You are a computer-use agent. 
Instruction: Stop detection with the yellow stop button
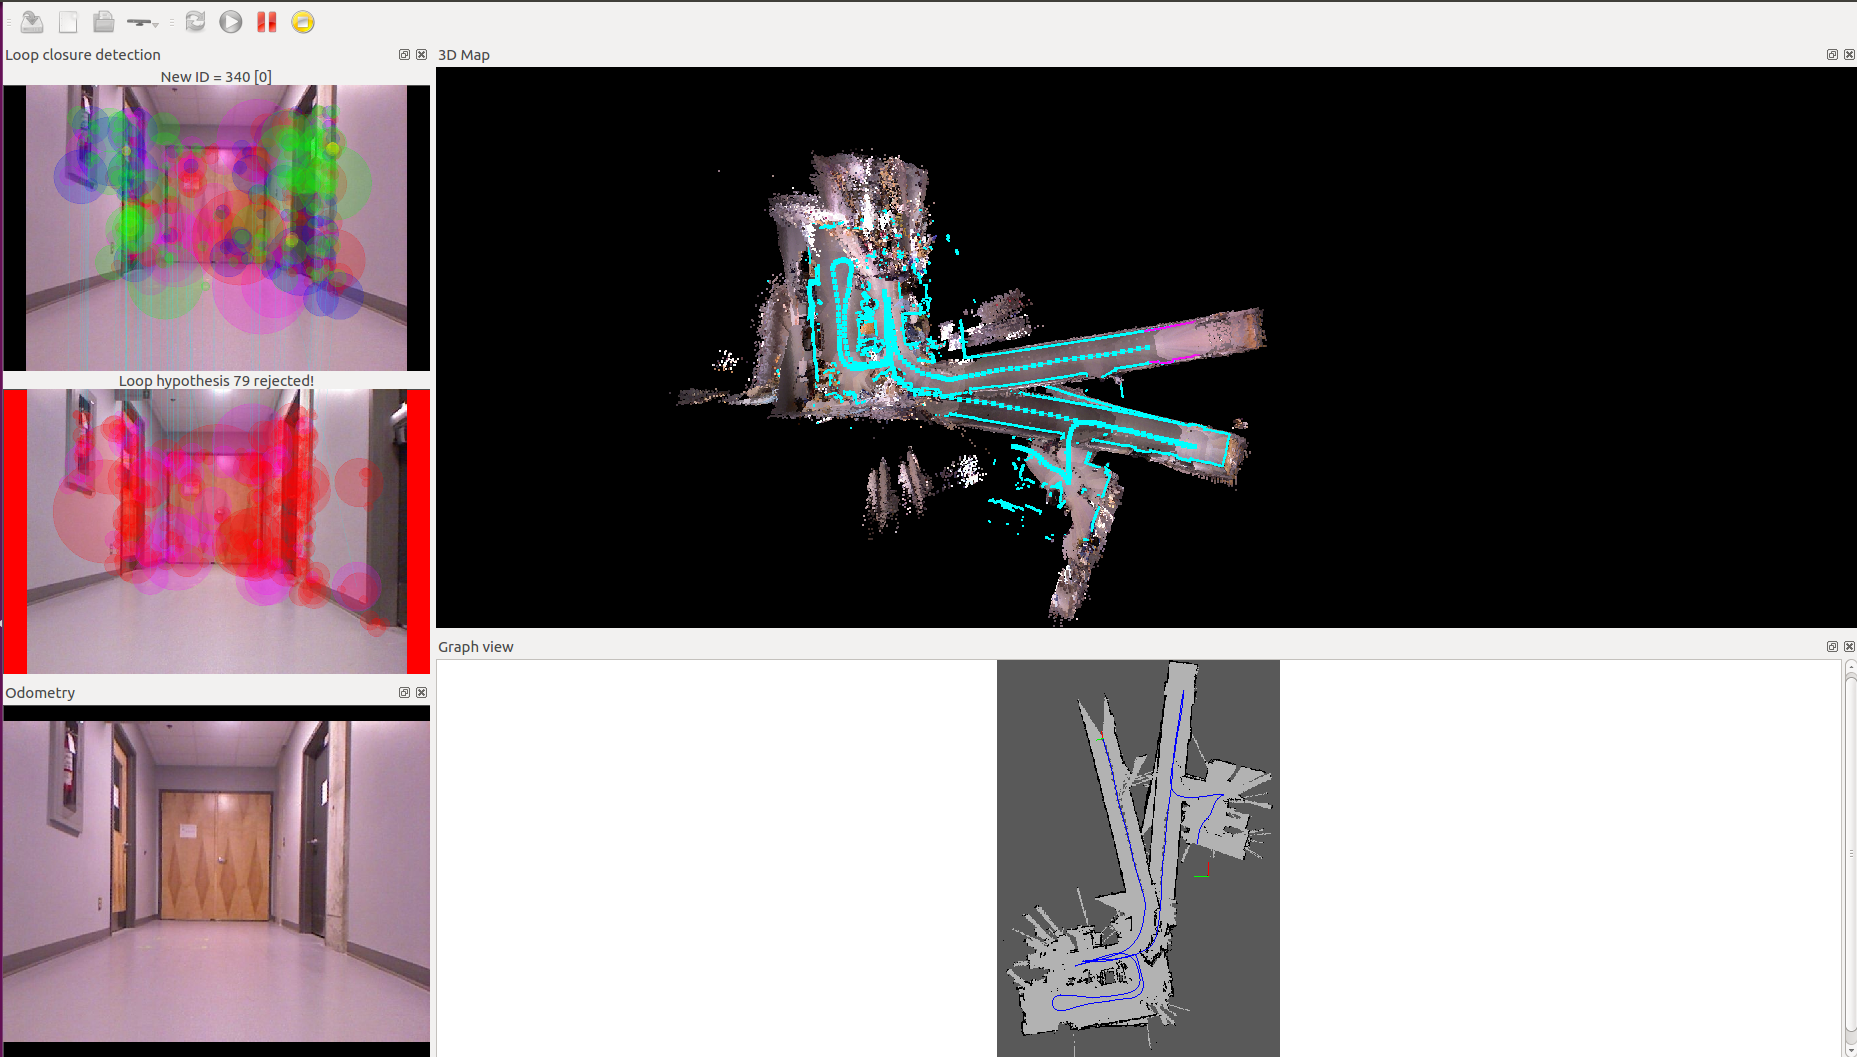302,22
